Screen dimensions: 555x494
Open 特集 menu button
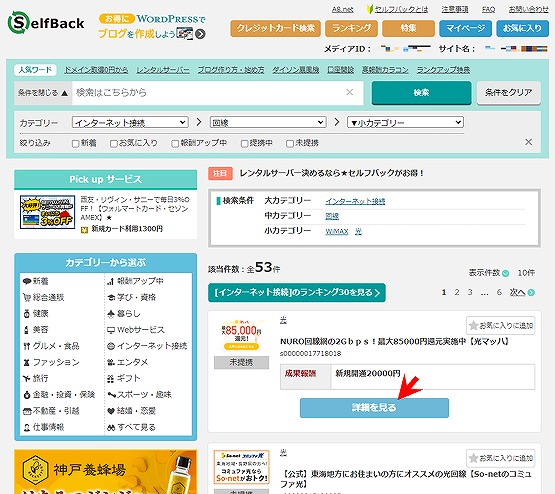pyautogui.click(x=408, y=28)
